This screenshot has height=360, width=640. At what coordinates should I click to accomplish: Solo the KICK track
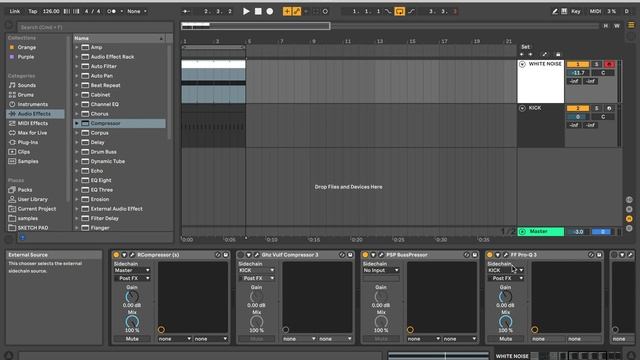click(596, 108)
